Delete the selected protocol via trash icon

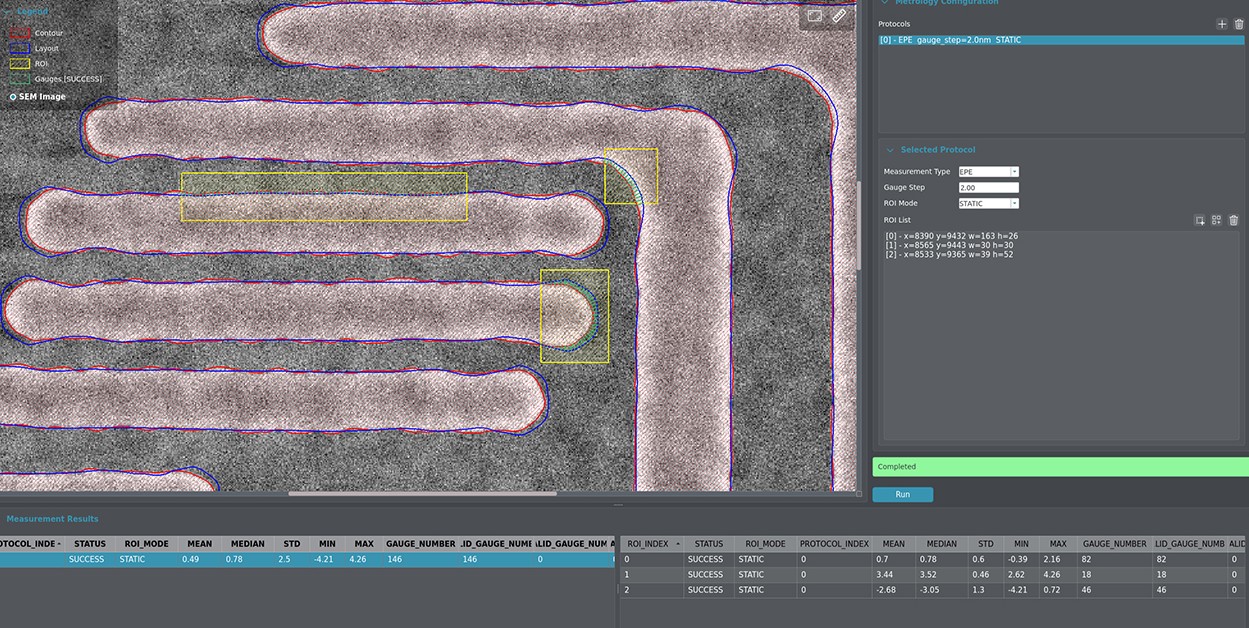pyautogui.click(x=1238, y=24)
